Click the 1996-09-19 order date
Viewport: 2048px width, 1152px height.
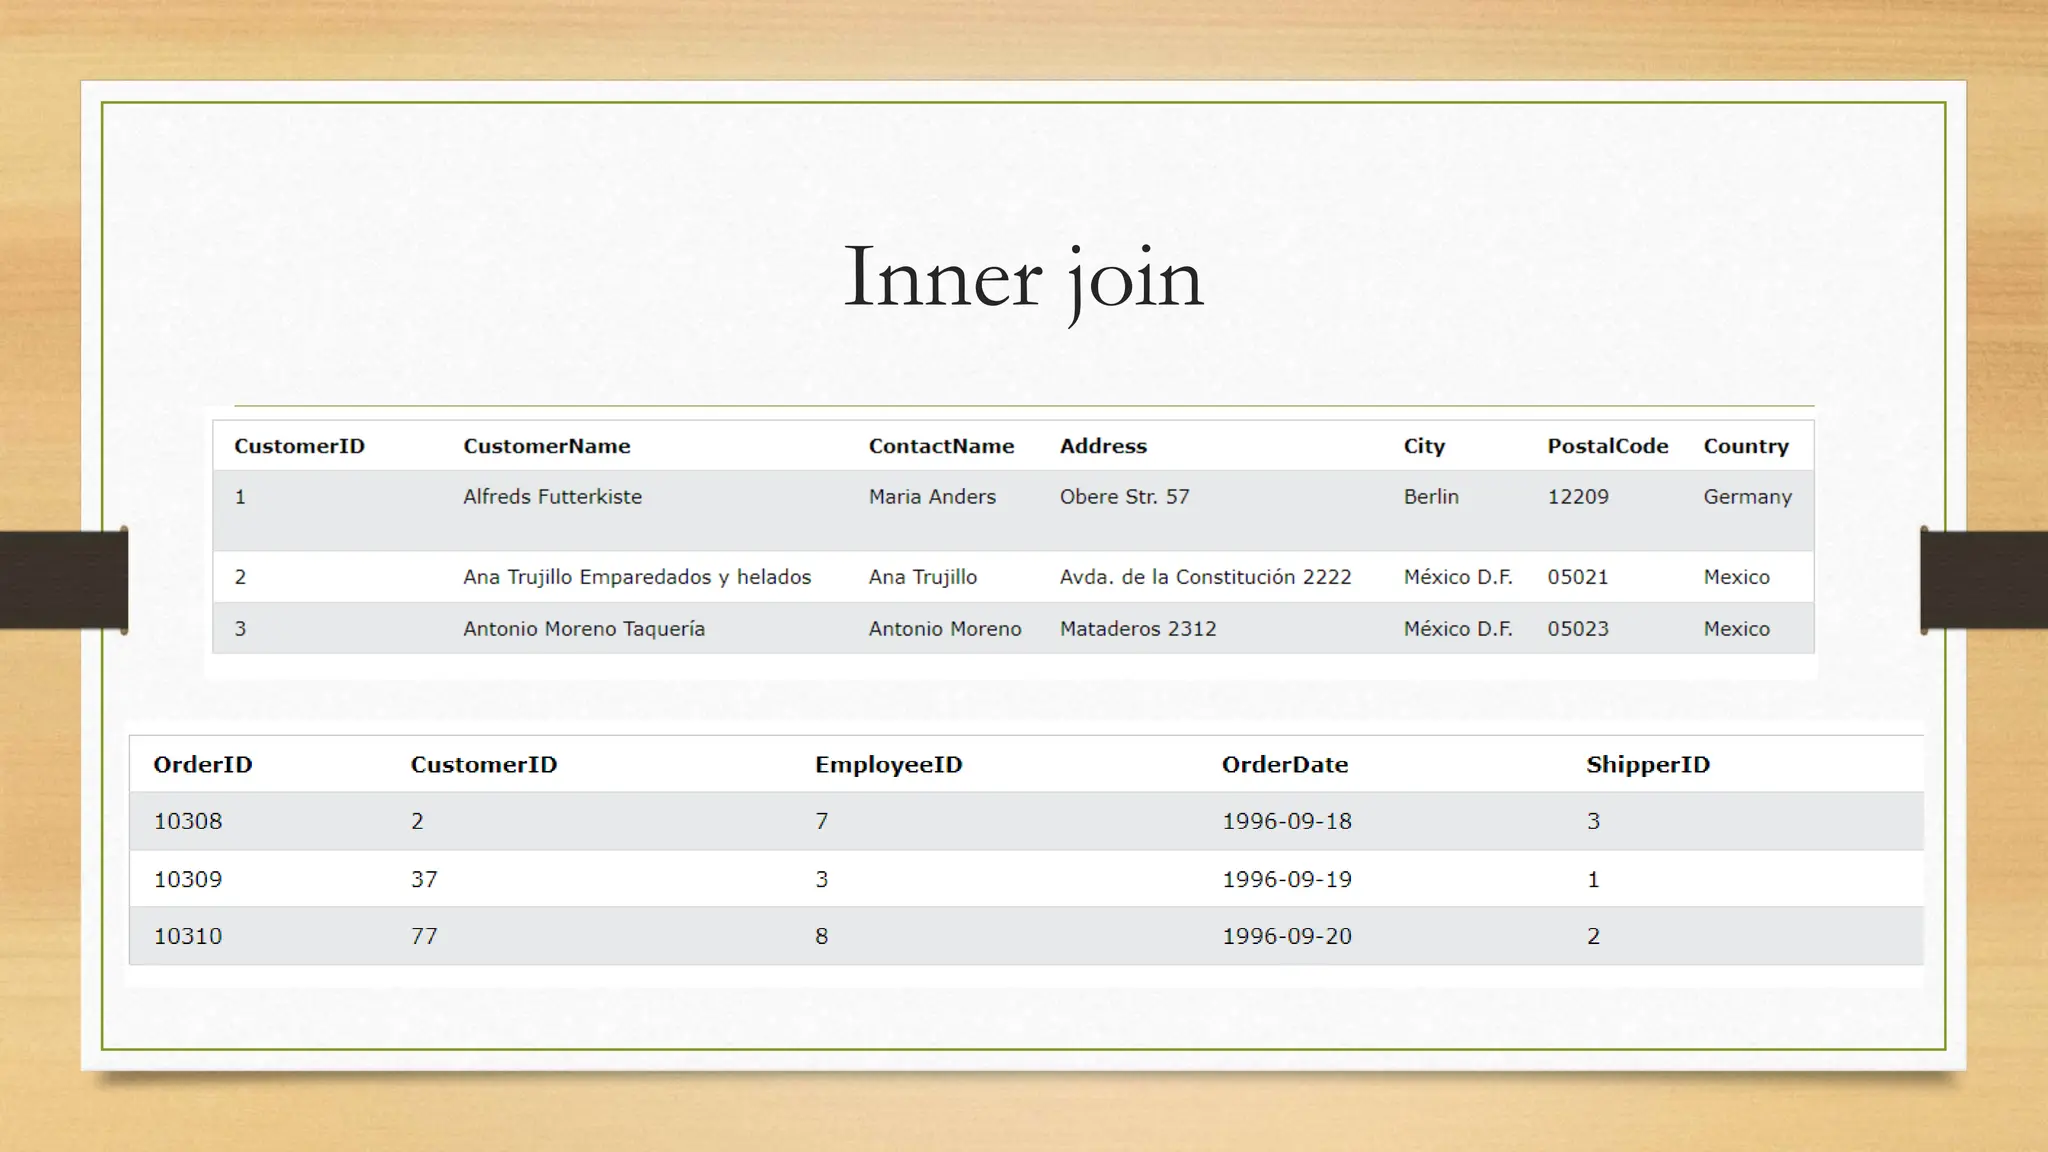[1286, 879]
